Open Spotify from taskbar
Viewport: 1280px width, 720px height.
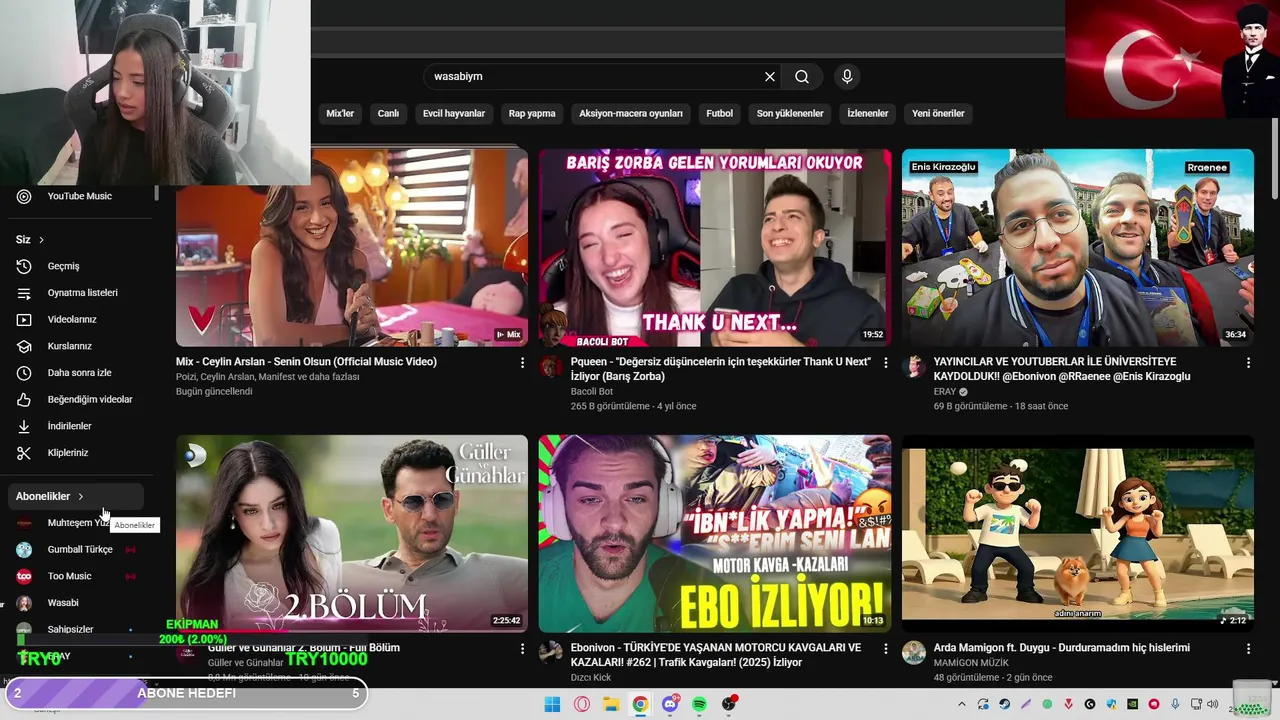699,704
